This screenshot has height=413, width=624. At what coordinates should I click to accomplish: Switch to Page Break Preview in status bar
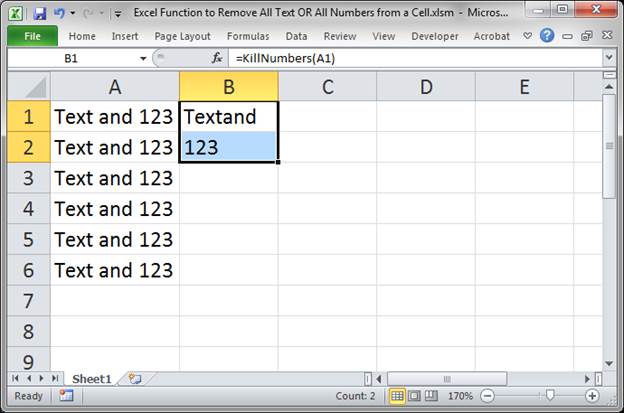434,396
